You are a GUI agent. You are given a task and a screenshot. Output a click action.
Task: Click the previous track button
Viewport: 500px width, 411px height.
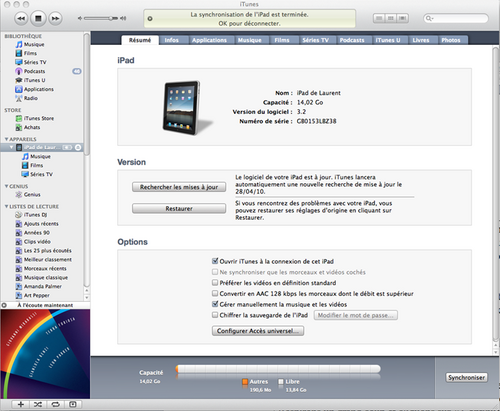[x=21, y=18]
